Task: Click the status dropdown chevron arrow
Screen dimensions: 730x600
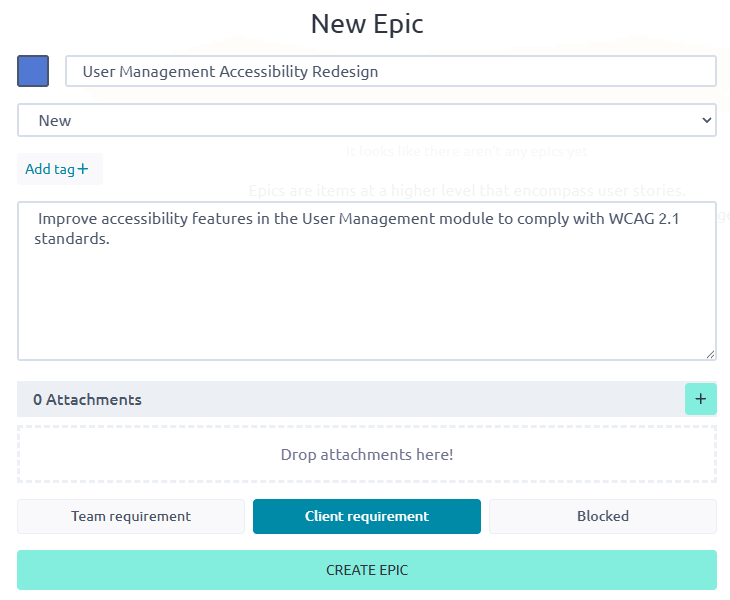Action: (x=707, y=120)
